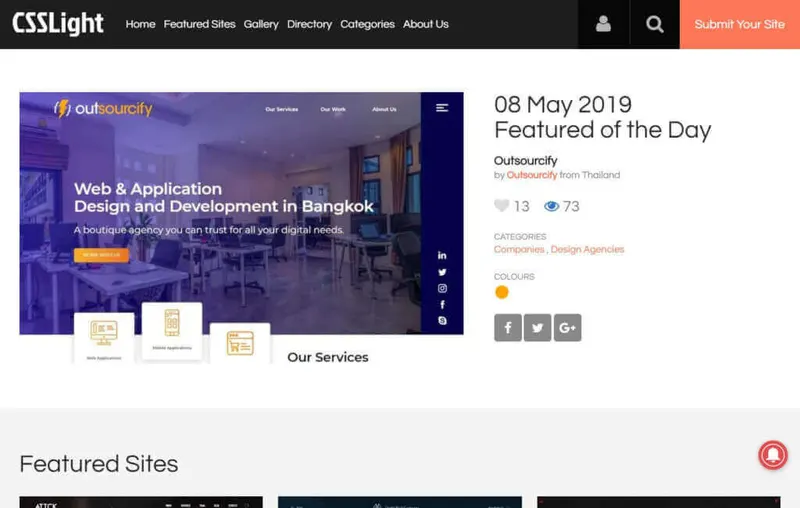
Task: Open the Categories menu item
Action: (x=367, y=24)
